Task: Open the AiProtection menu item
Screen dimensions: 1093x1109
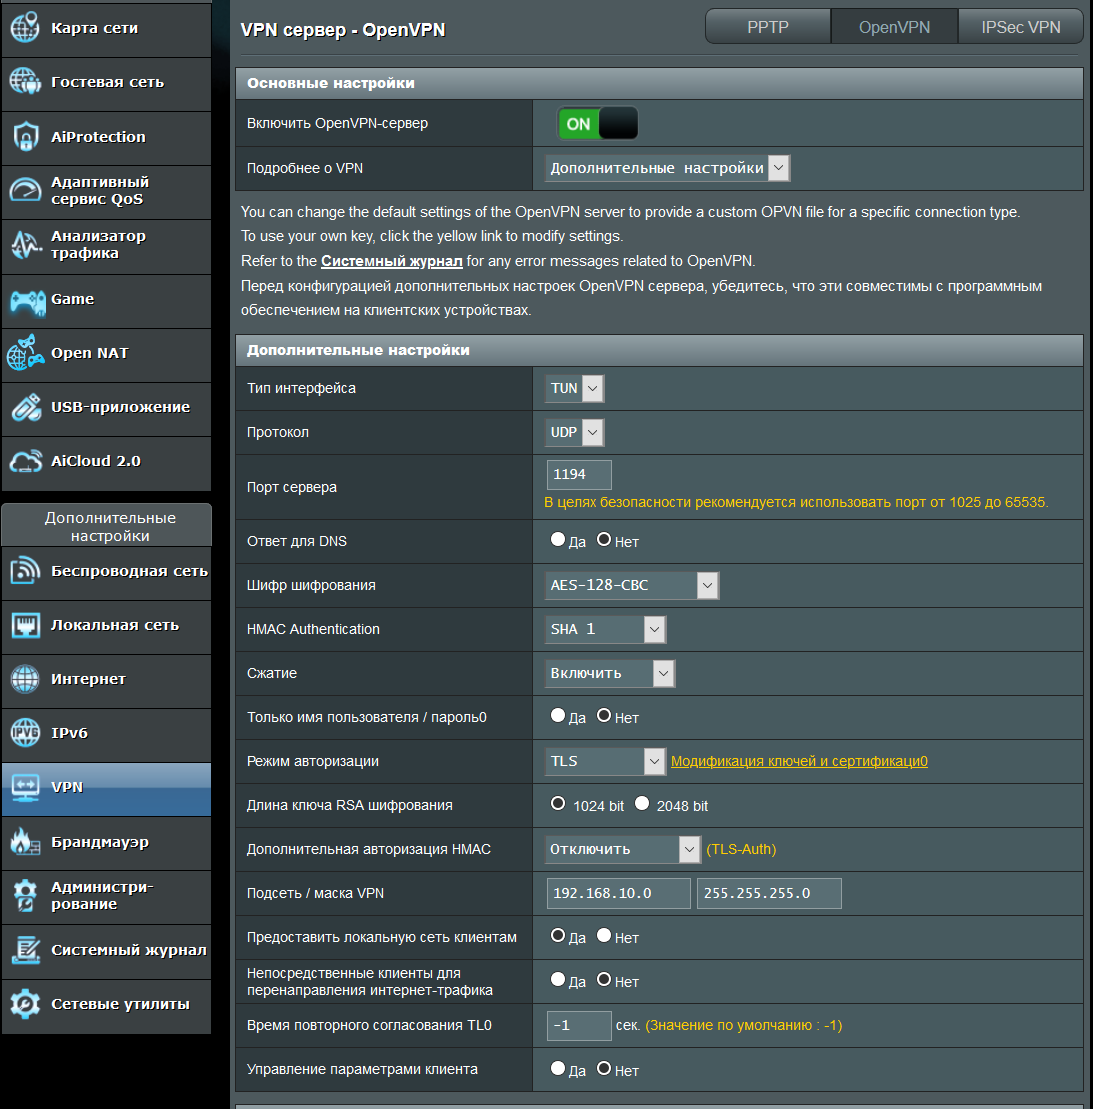Action: coord(106,137)
